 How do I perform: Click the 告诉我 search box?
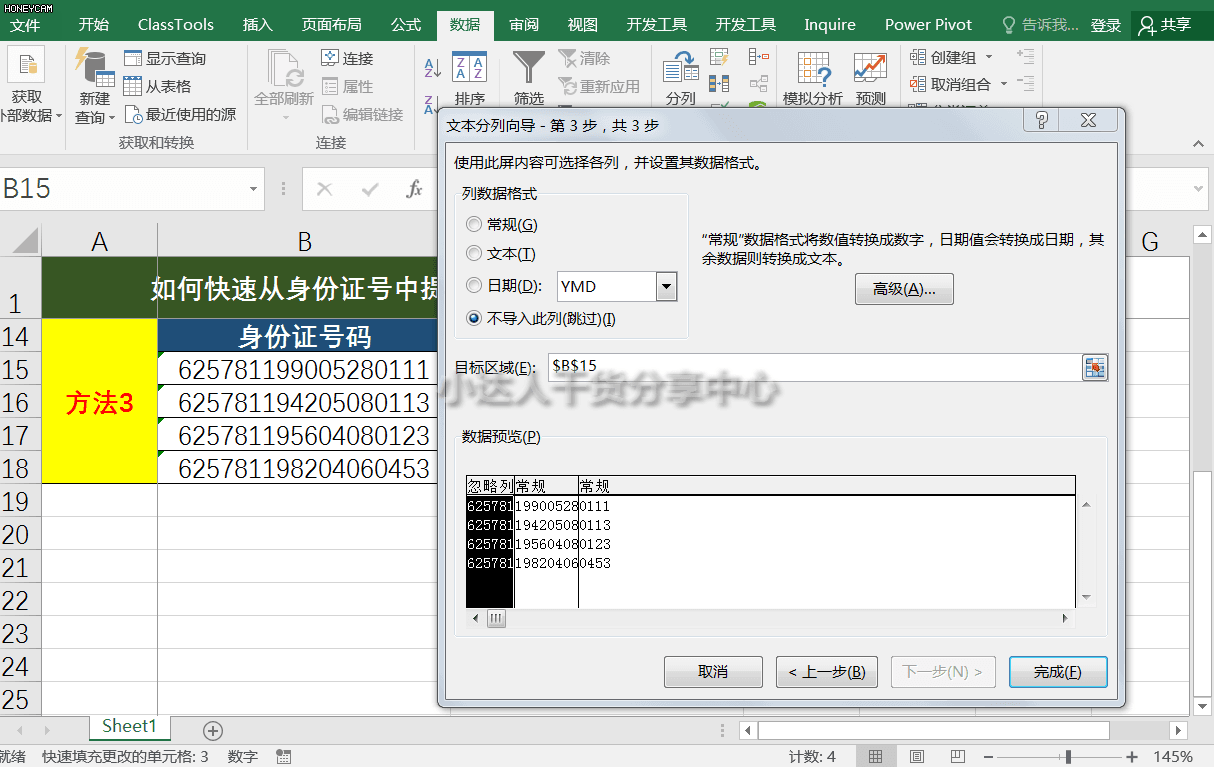[1040, 25]
